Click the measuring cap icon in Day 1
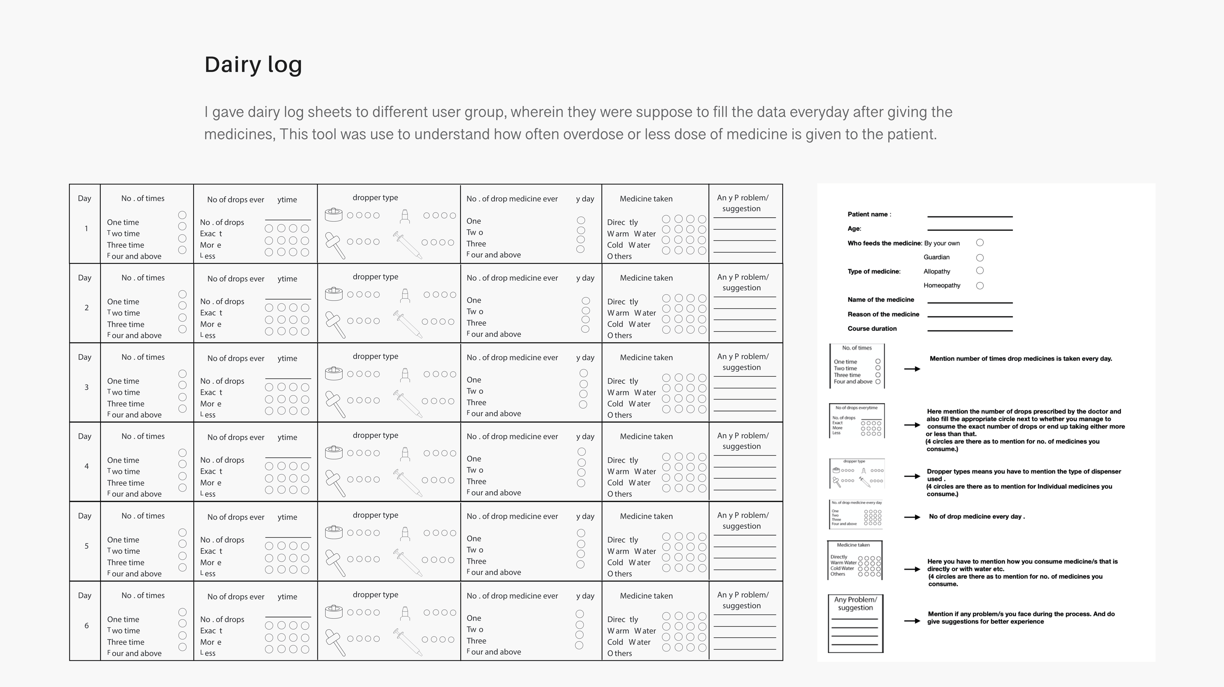1224x687 pixels. (x=334, y=214)
